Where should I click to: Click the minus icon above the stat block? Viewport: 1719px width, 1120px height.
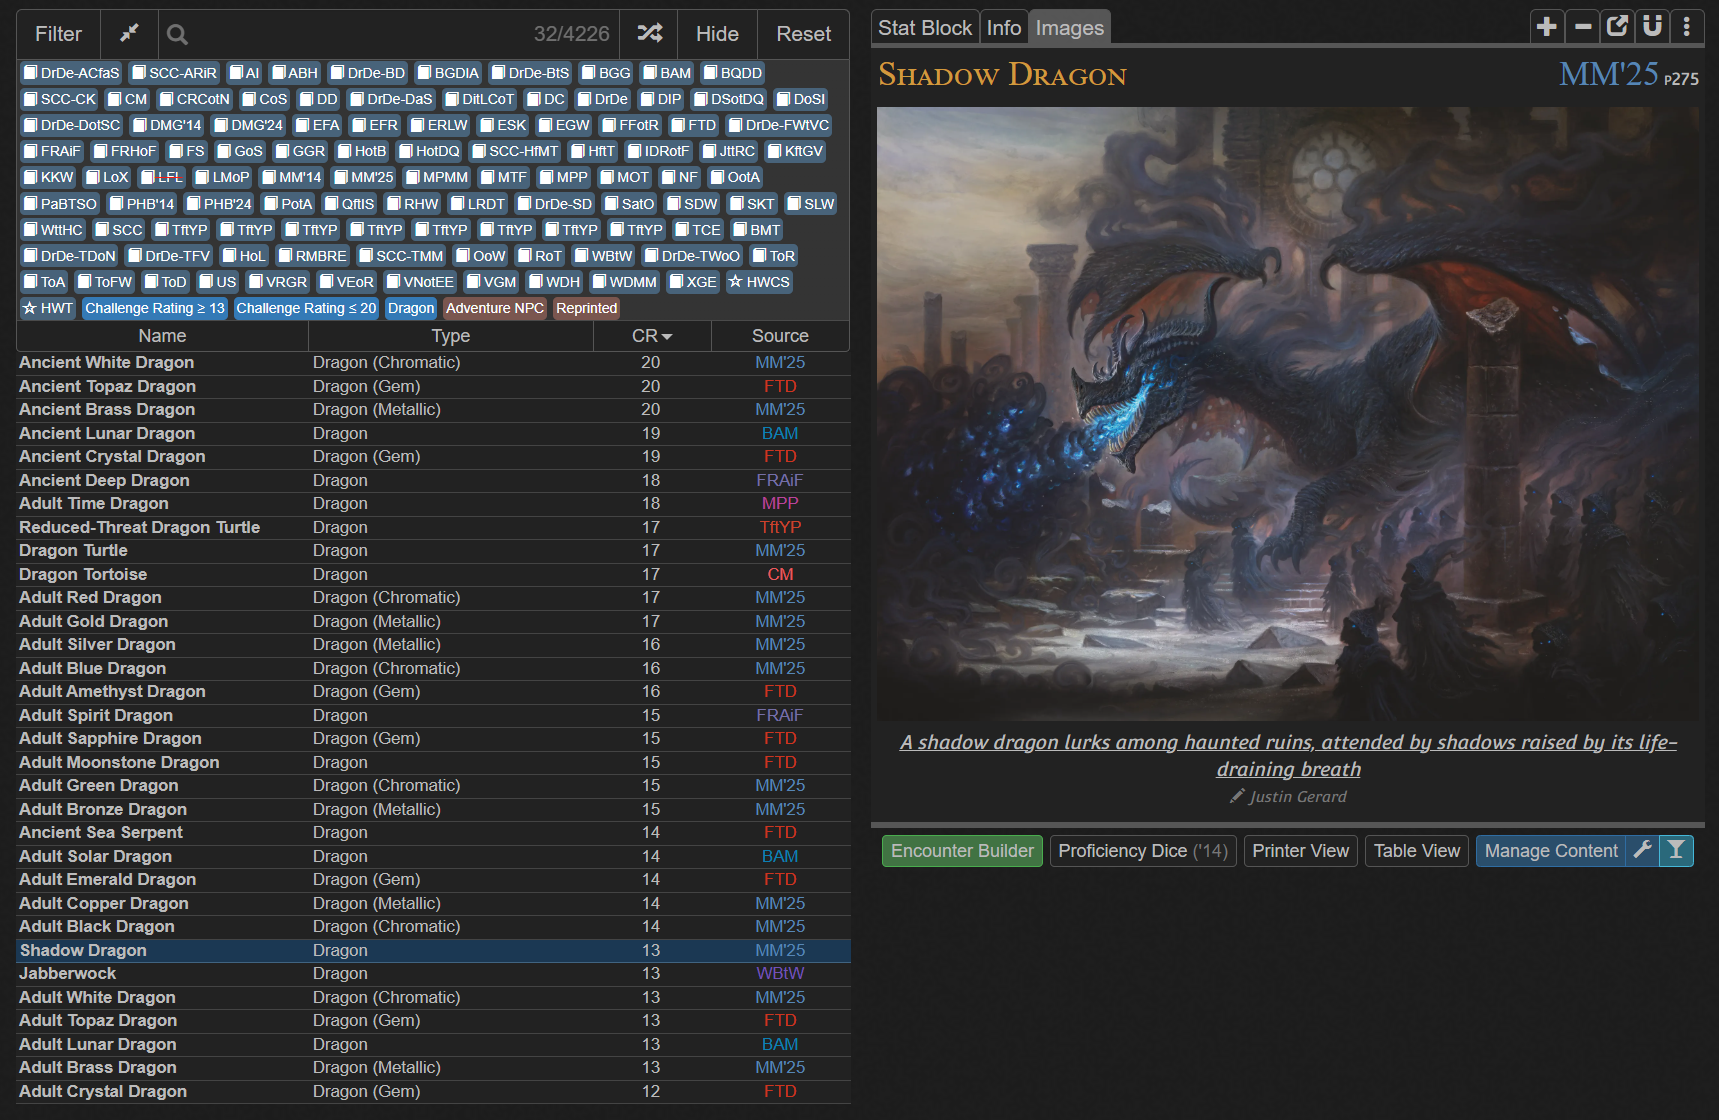[1582, 27]
